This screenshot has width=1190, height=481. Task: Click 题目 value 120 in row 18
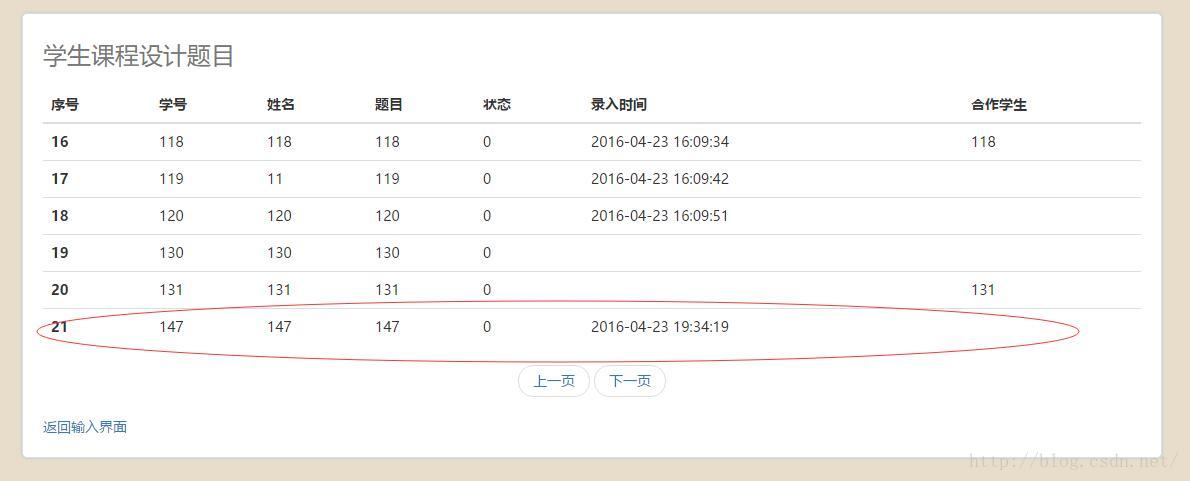point(387,216)
